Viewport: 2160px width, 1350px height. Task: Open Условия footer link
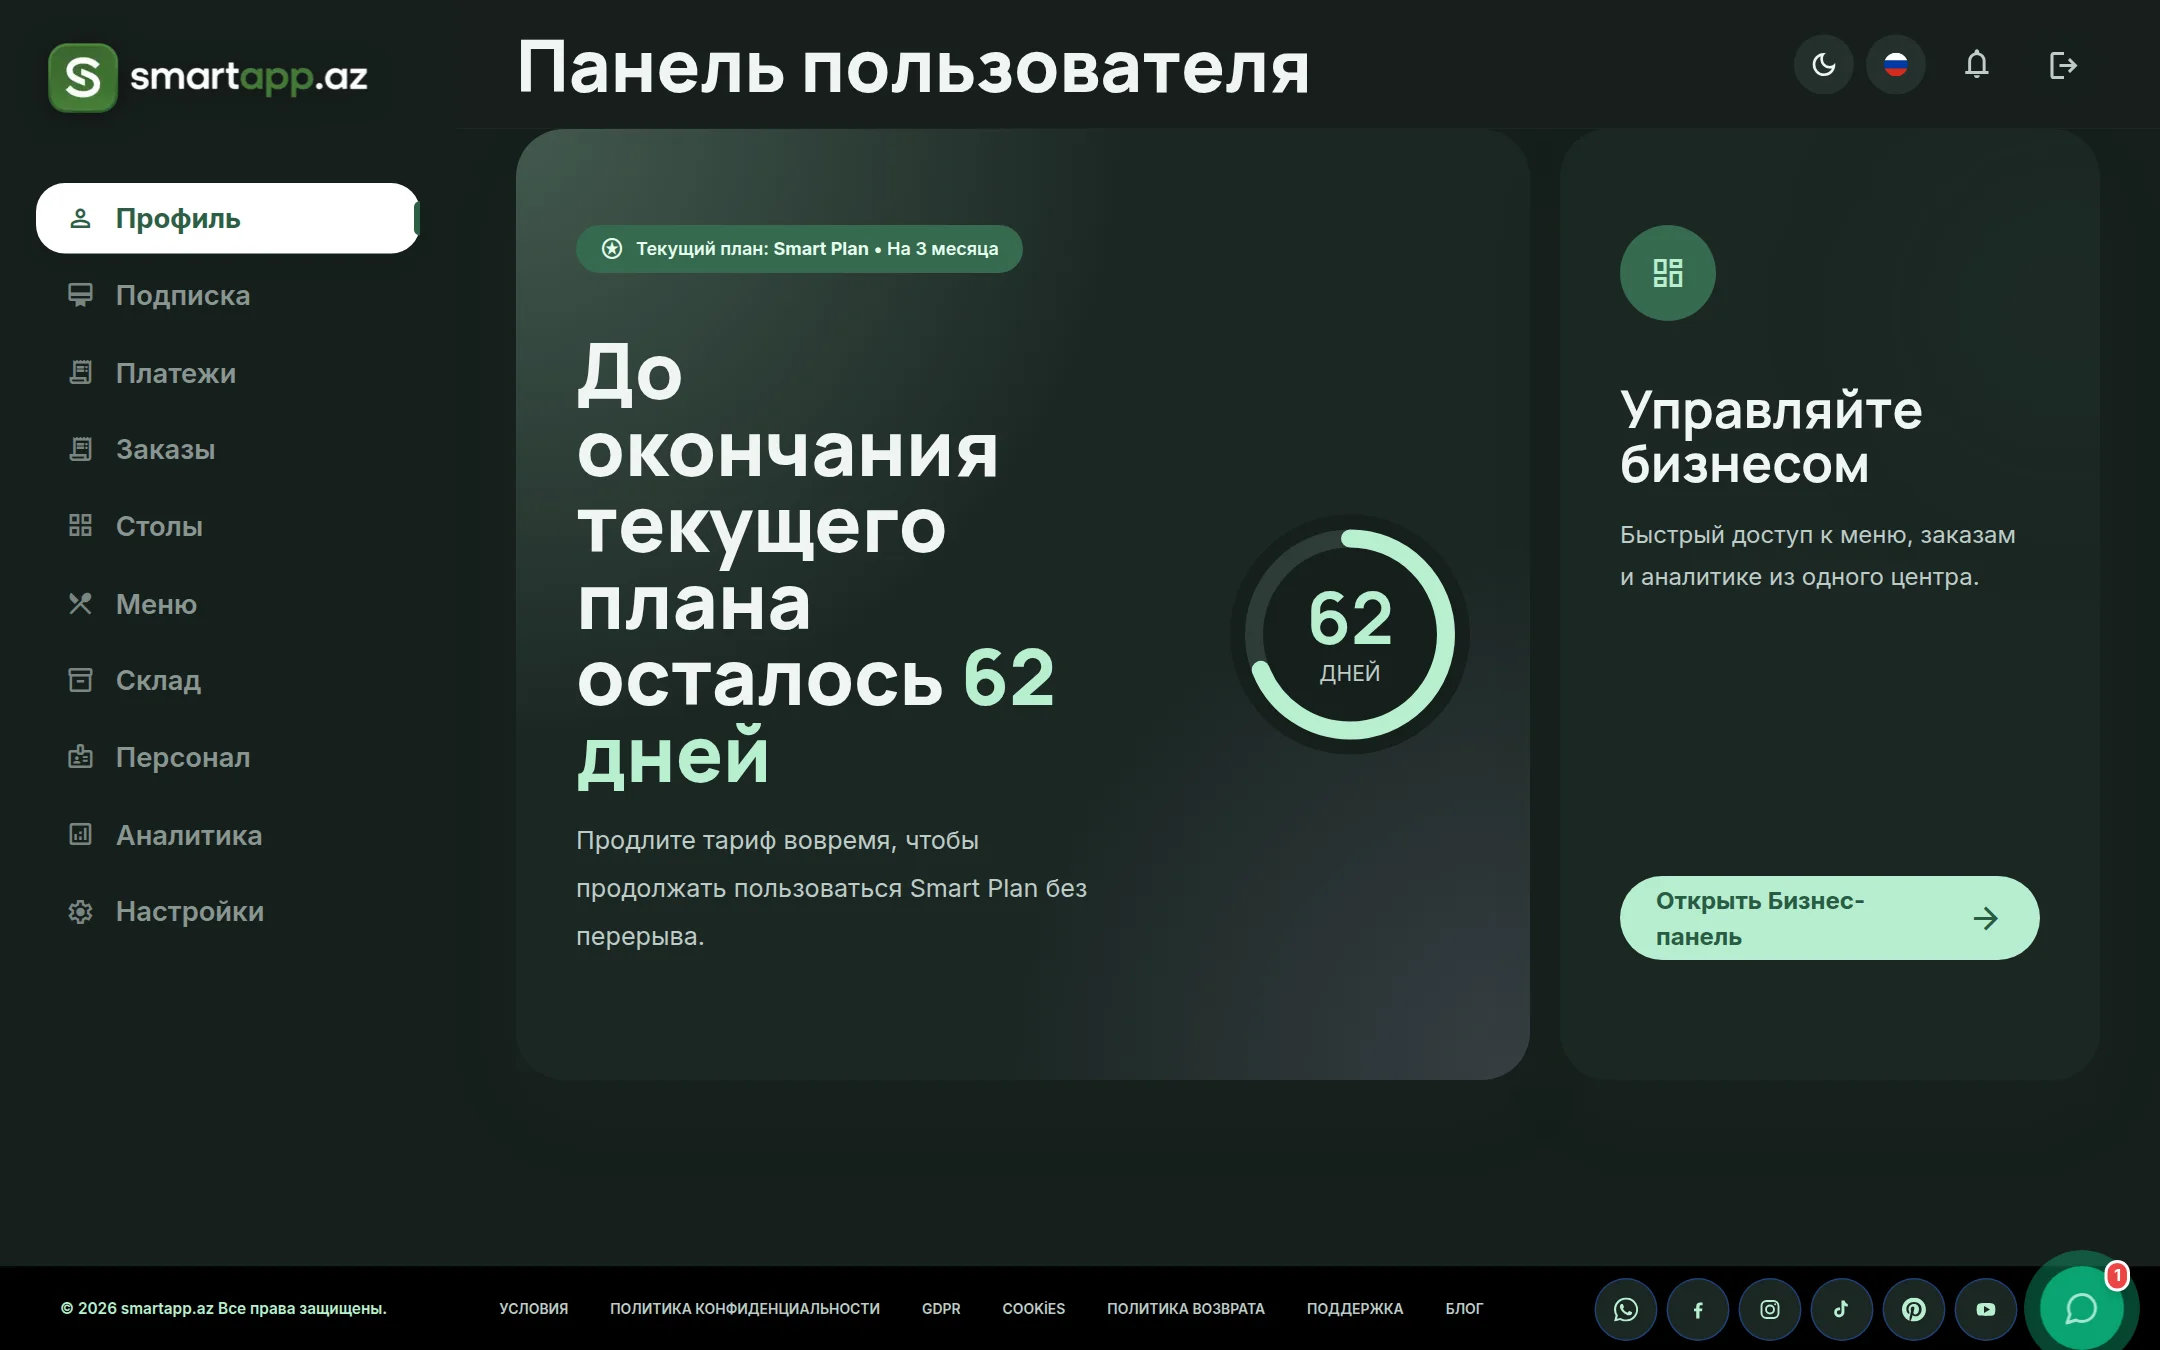[534, 1308]
